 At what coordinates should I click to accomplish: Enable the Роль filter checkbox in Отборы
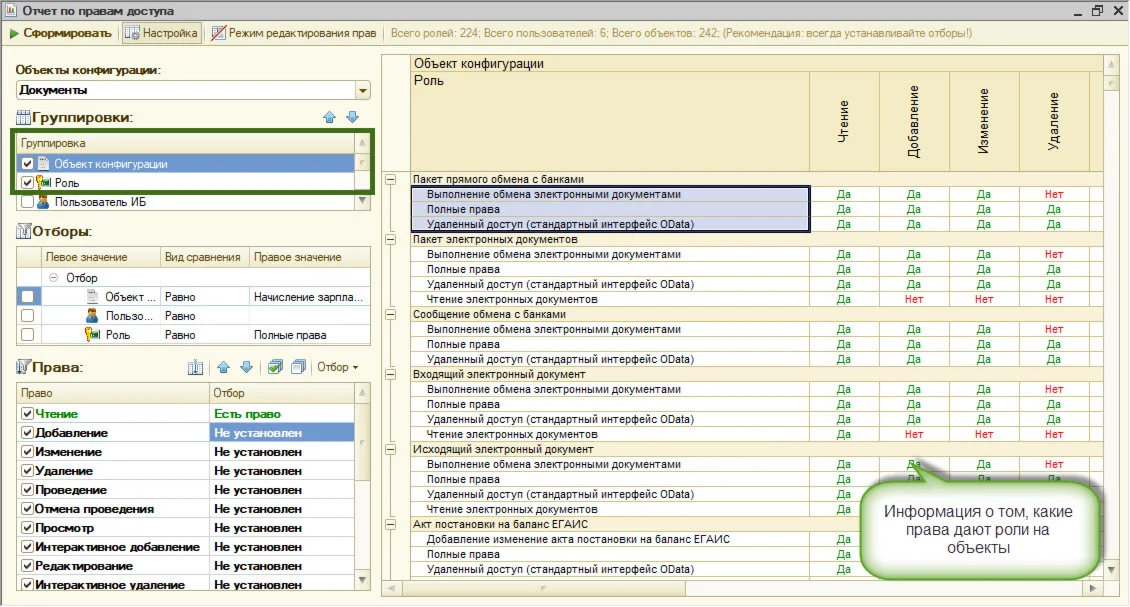(28, 335)
